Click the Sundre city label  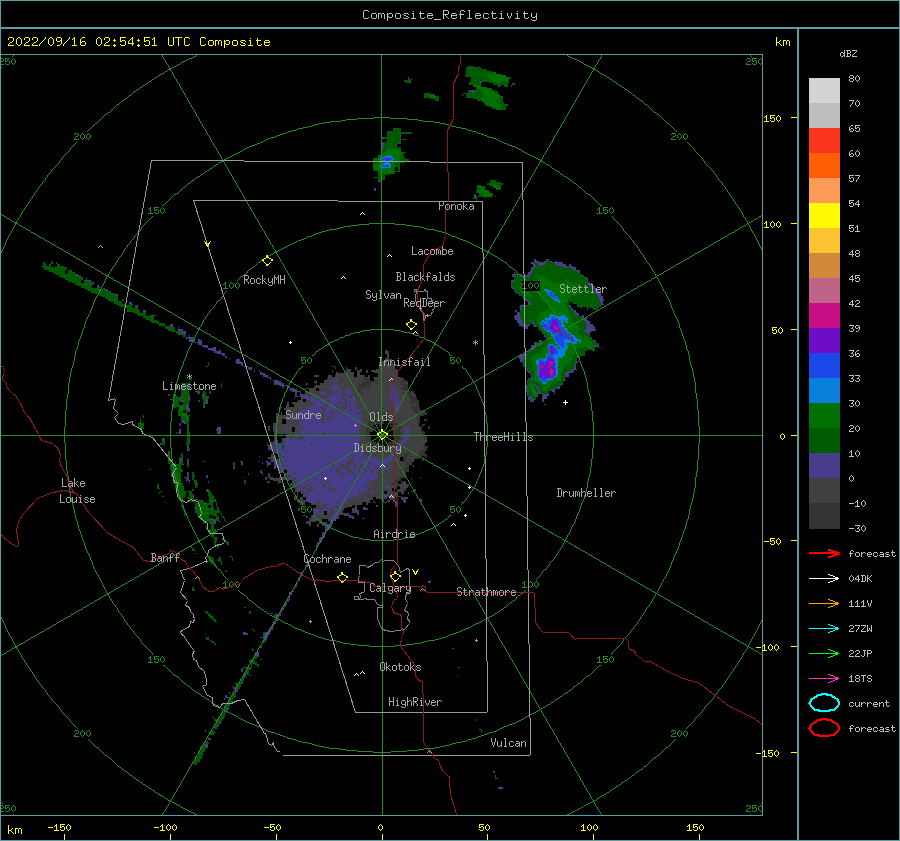[x=303, y=414]
